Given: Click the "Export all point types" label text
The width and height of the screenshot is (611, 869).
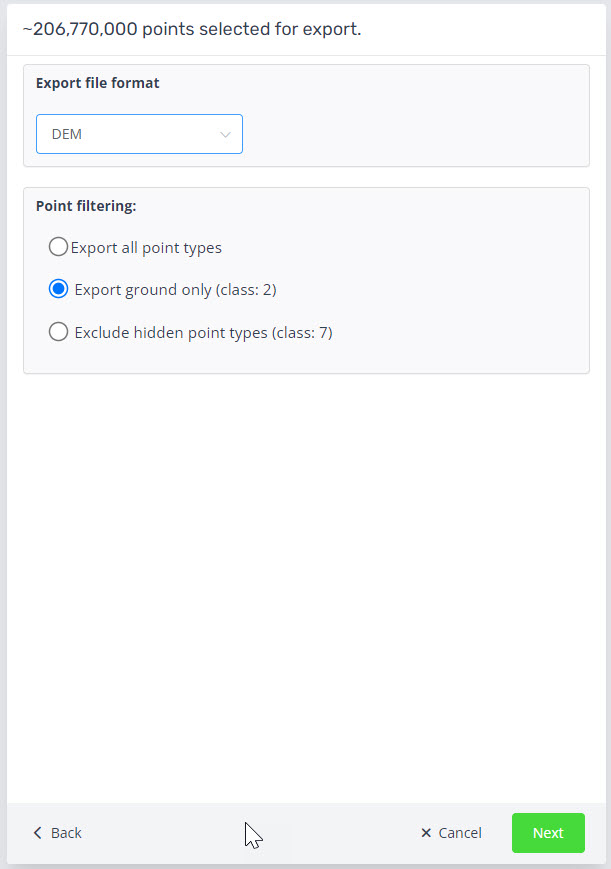Looking at the screenshot, I should pyautogui.click(x=145, y=247).
